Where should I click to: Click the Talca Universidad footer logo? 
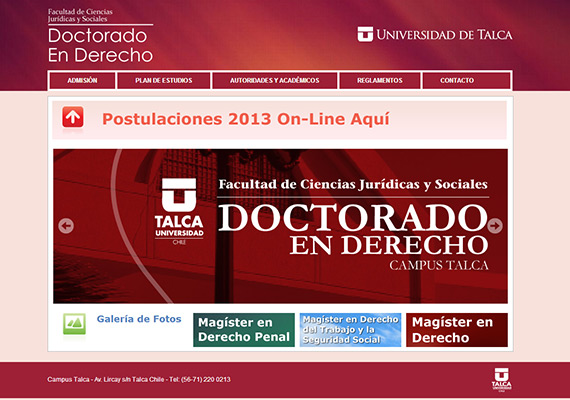[502, 380]
